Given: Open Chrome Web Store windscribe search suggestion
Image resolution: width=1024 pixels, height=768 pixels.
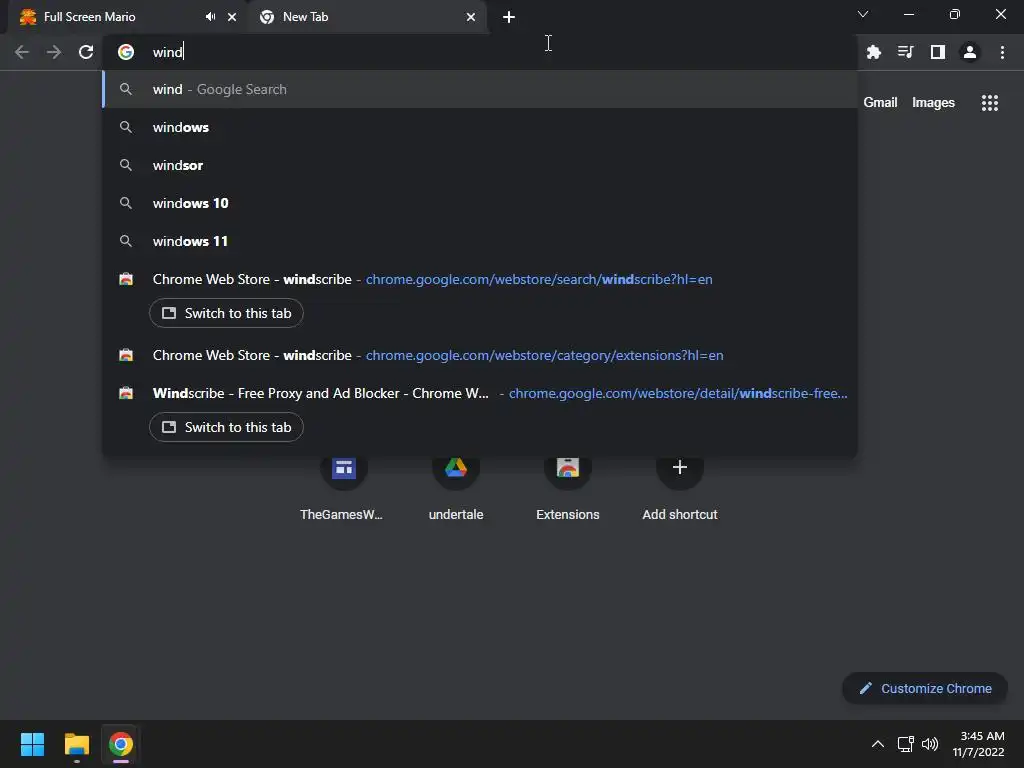Looking at the screenshot, I should point(480,280).
